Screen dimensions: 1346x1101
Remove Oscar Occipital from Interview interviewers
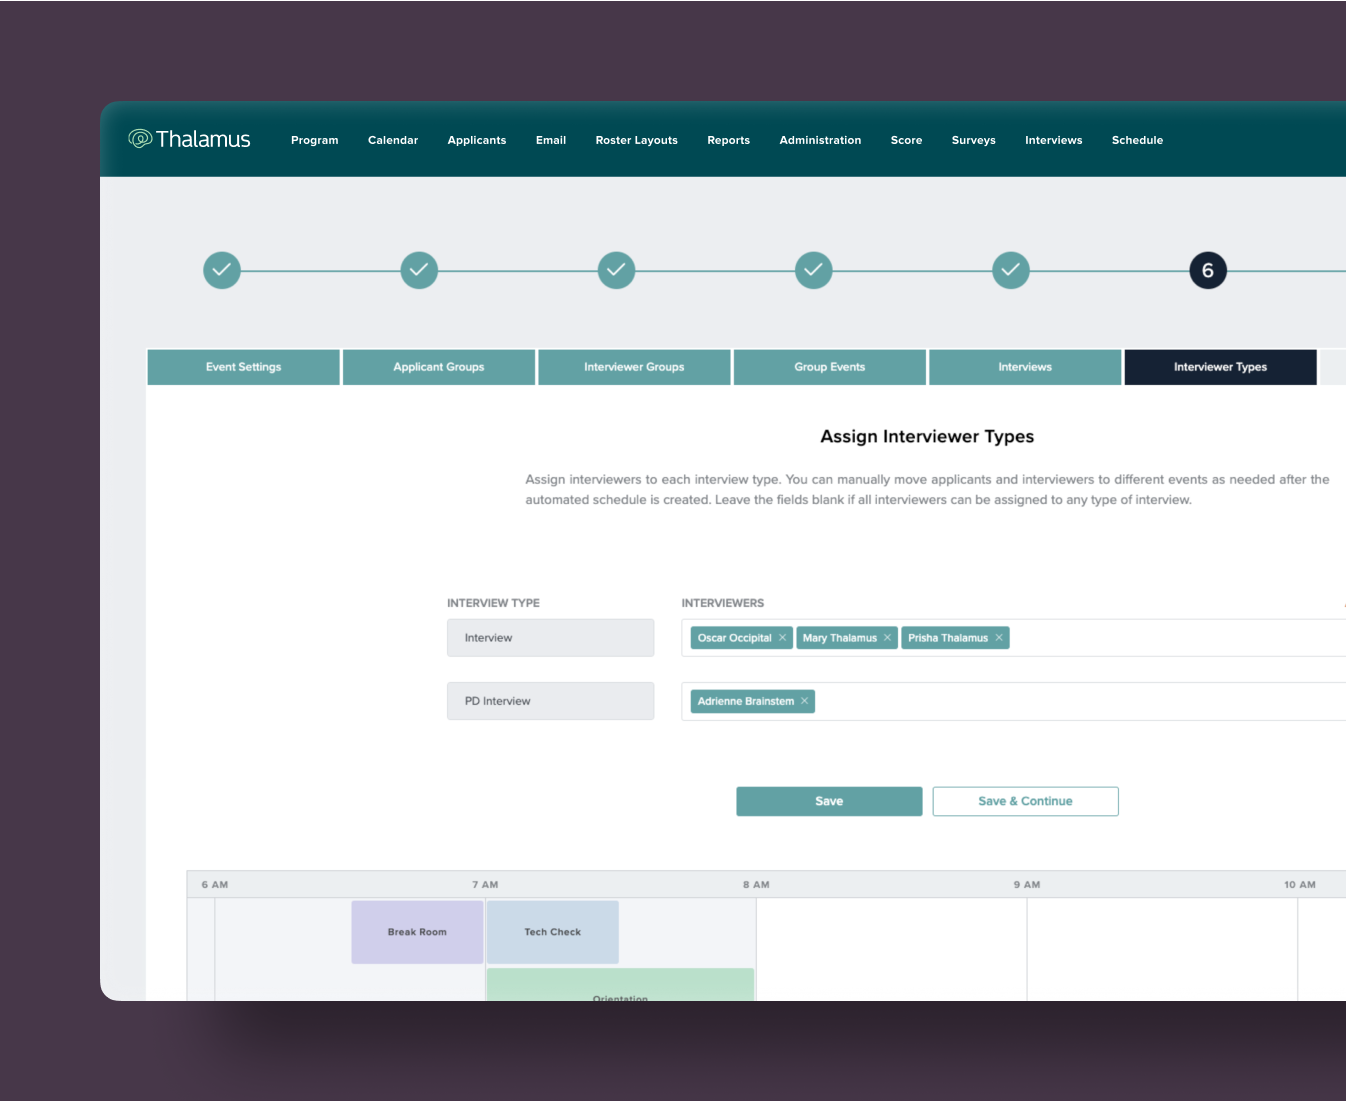pyautogui.click(x=783, y=638)
